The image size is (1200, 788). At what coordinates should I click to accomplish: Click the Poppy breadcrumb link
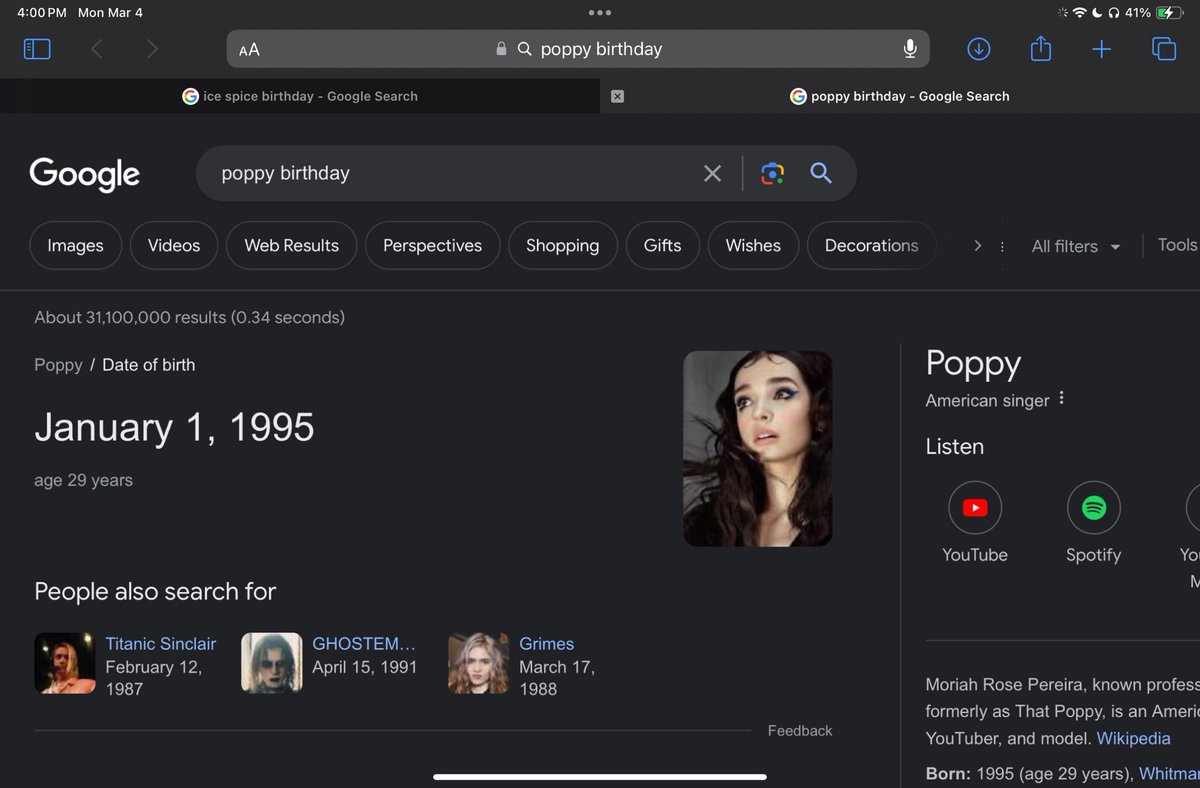(x=58, y=365)
